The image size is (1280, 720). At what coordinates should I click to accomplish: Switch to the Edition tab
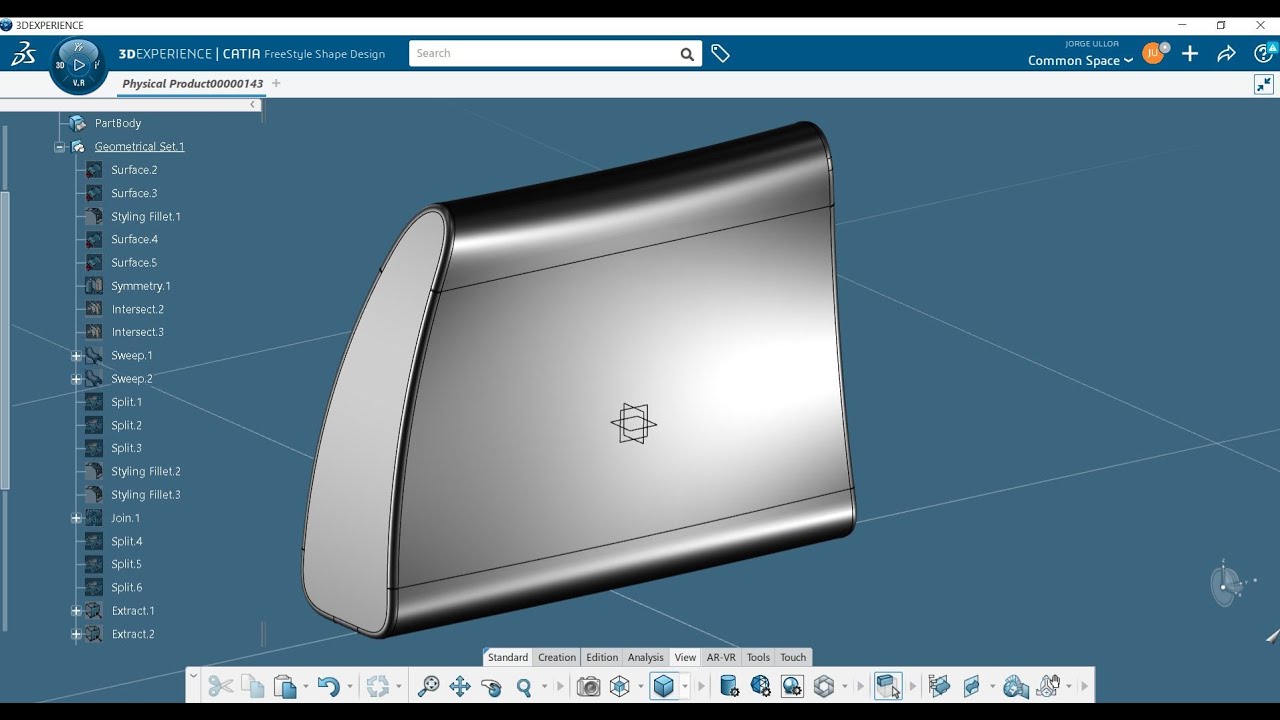pos(602,657)
